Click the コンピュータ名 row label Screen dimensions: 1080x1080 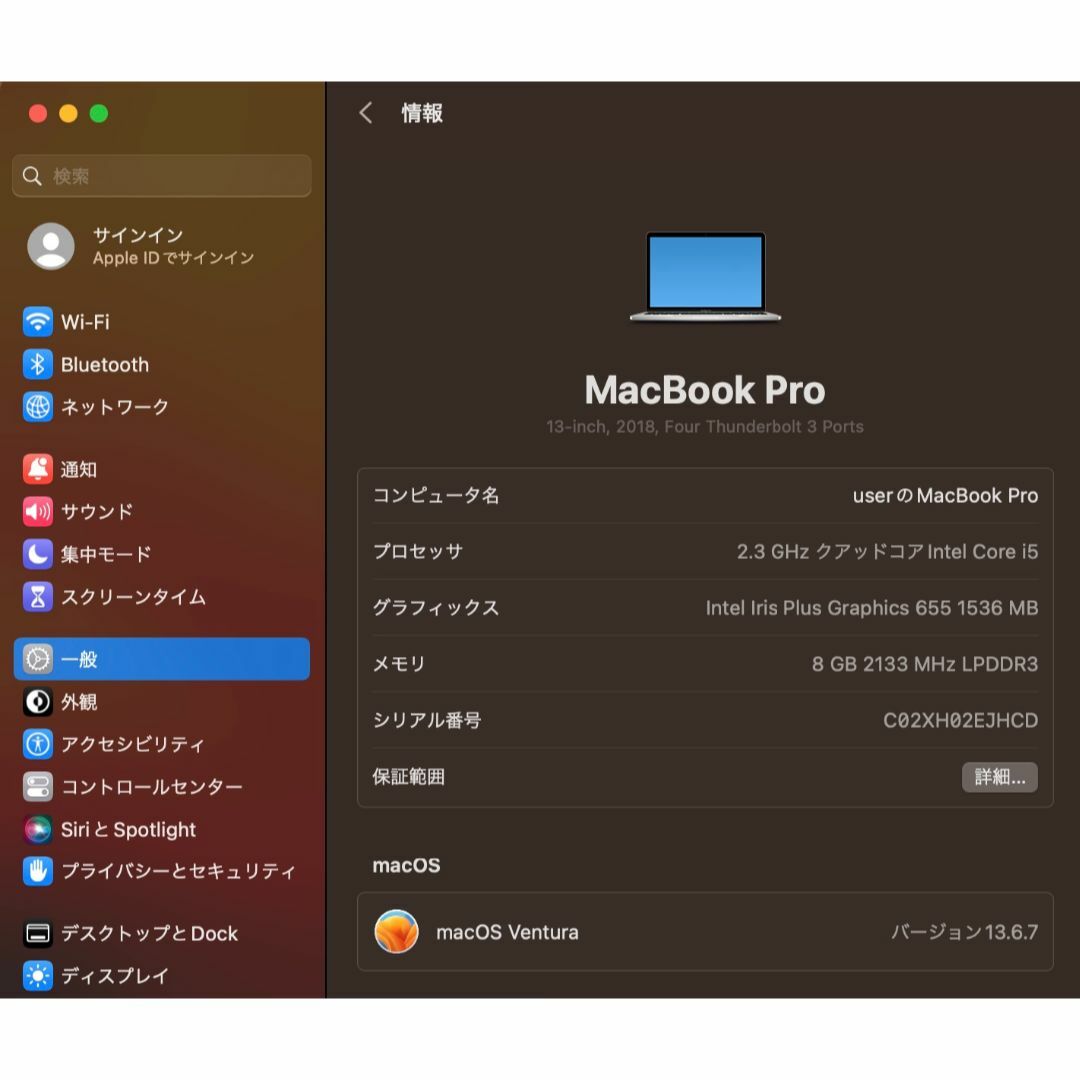(x=435, y=495)
